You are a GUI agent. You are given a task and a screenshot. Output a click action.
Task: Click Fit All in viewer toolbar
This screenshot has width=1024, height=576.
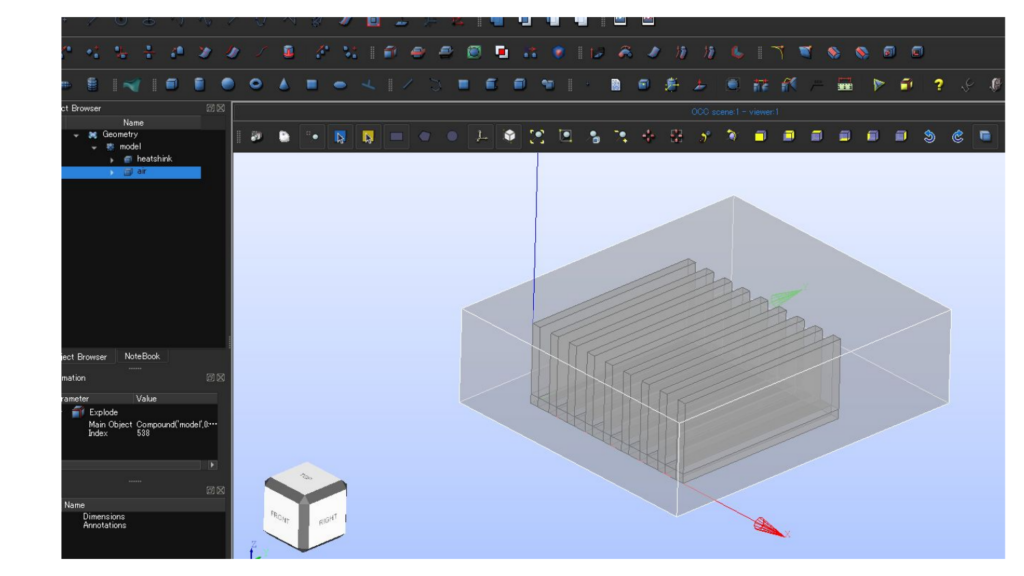(x=538, y=137)
